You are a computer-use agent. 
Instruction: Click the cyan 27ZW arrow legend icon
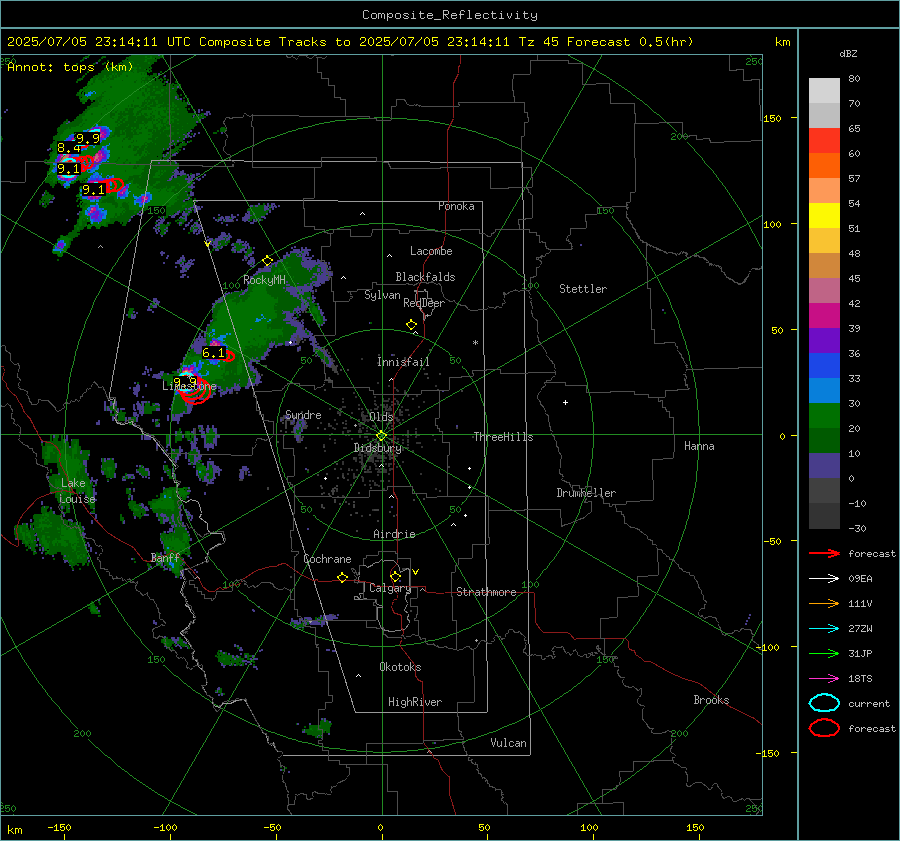(x=824, y=629)
